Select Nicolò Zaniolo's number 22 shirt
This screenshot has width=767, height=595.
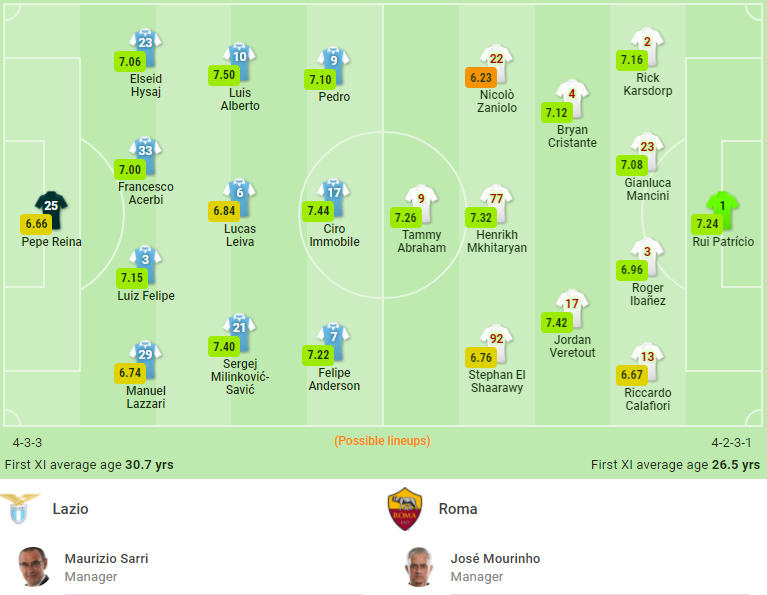[x=496, y=64]
